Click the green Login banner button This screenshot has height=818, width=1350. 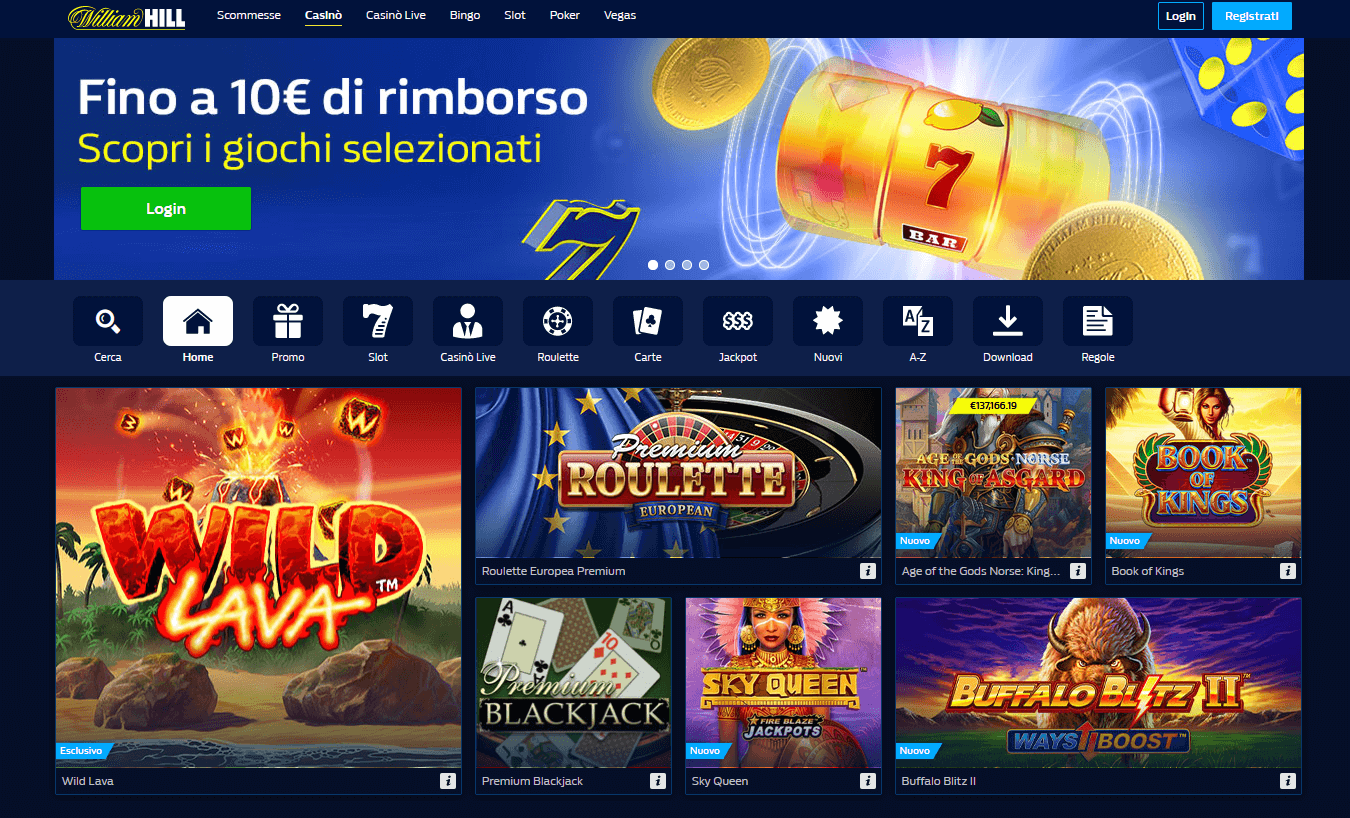(166, 208)
